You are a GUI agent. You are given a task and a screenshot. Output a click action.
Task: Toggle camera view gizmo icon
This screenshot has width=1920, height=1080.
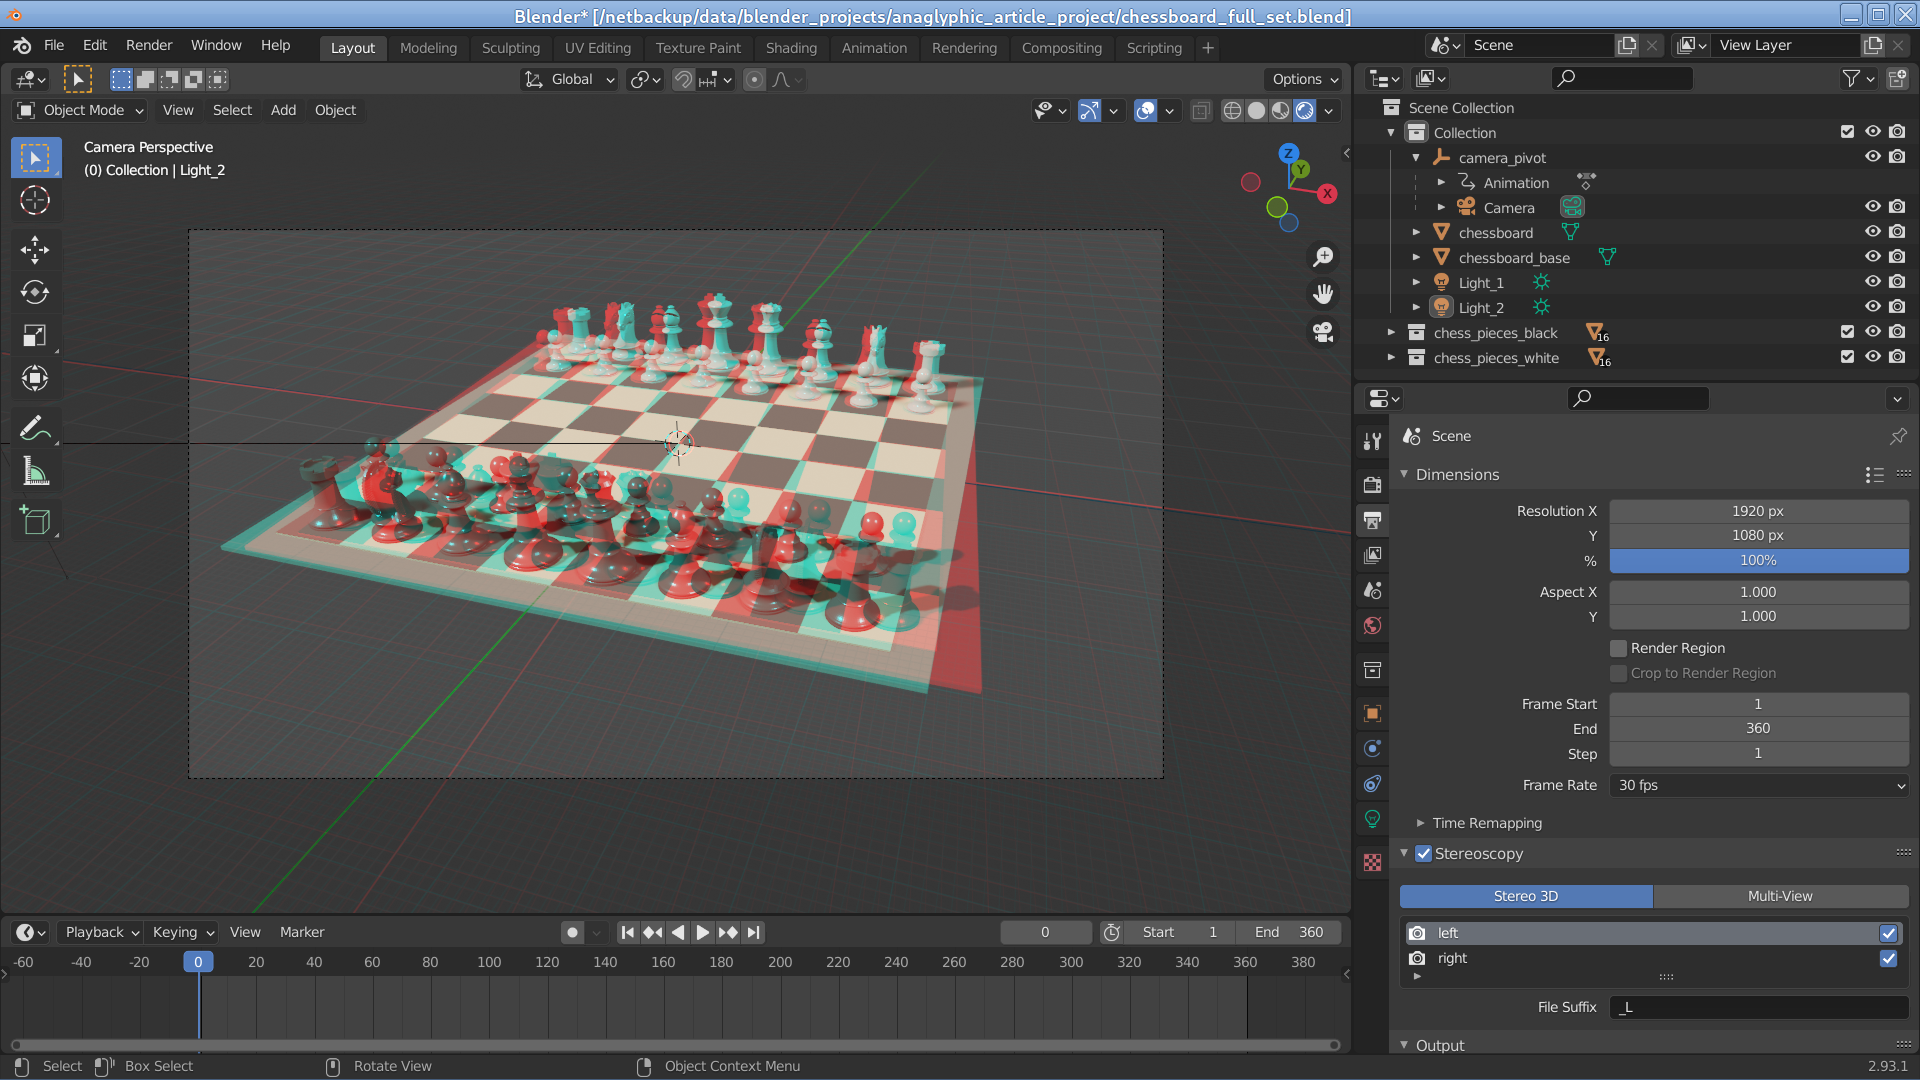click(x=1323, y=332)
